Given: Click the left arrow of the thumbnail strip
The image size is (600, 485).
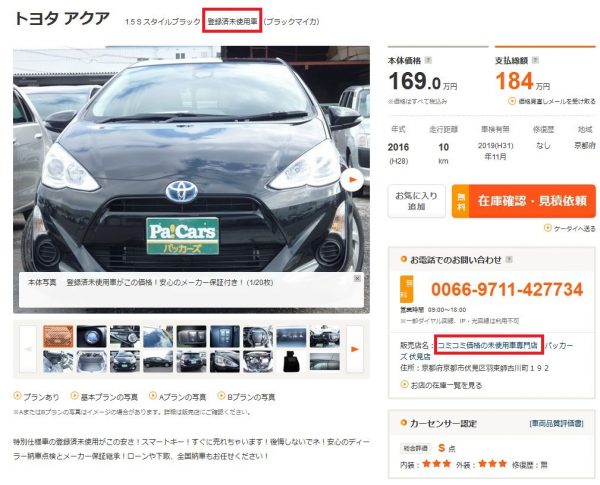Looking at the screenshot, I should (28, 349).
